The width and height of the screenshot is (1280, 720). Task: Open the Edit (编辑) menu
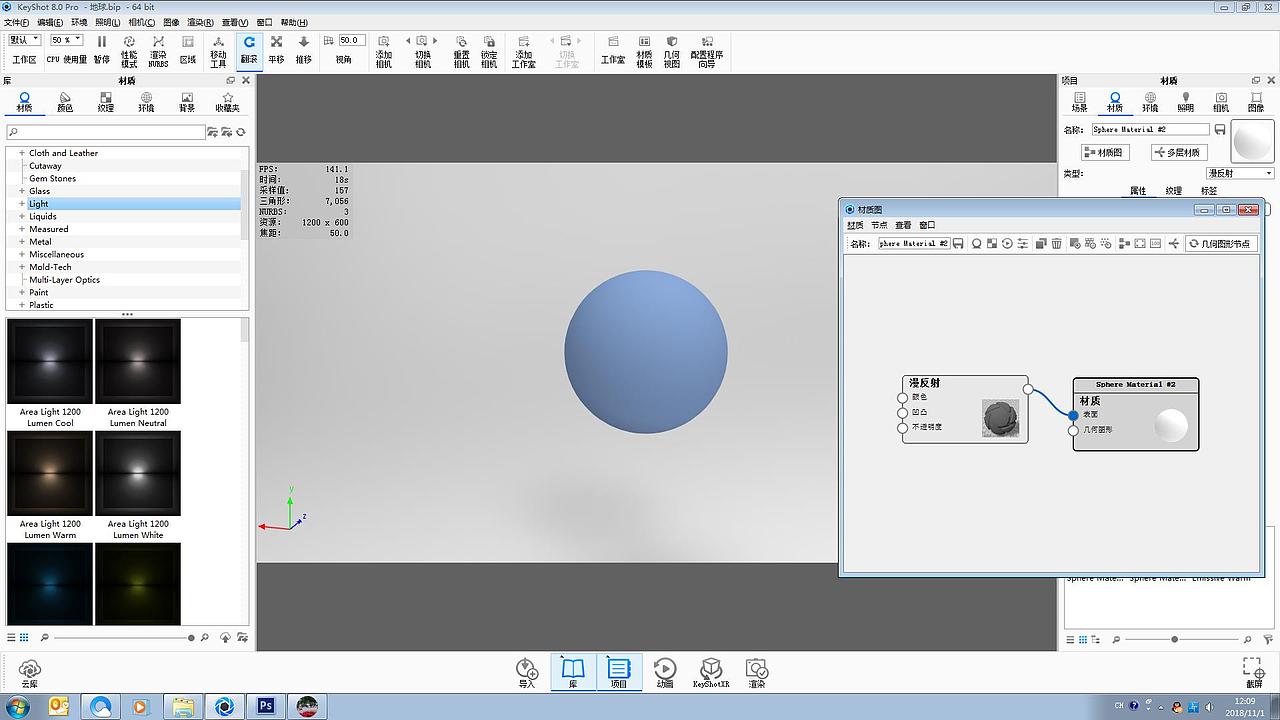50,22
